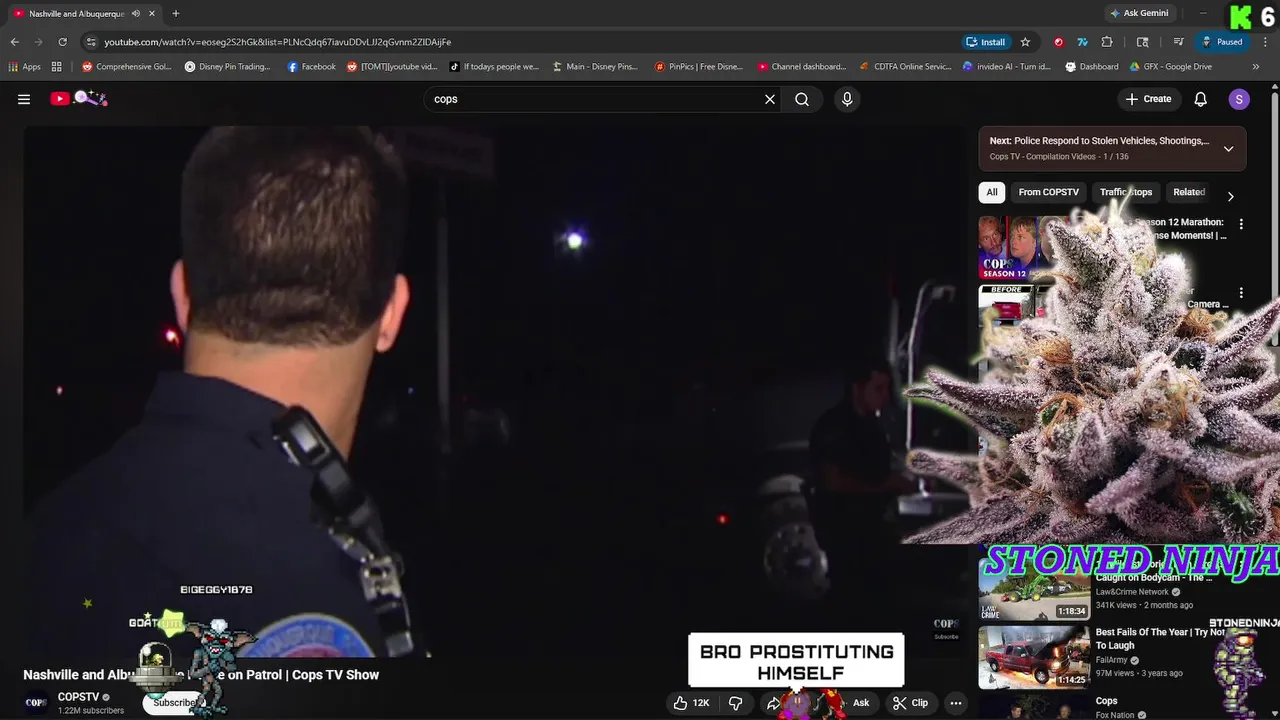Open the COPSTV channel name
1280x720 pixels.
point(78,697)
